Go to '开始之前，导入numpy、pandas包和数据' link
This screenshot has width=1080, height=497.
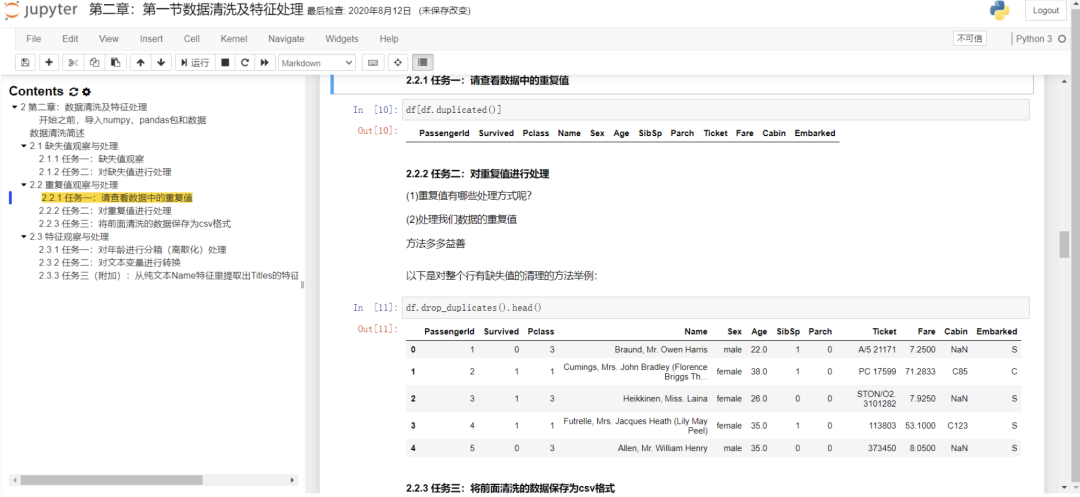(x=122, y=120)
